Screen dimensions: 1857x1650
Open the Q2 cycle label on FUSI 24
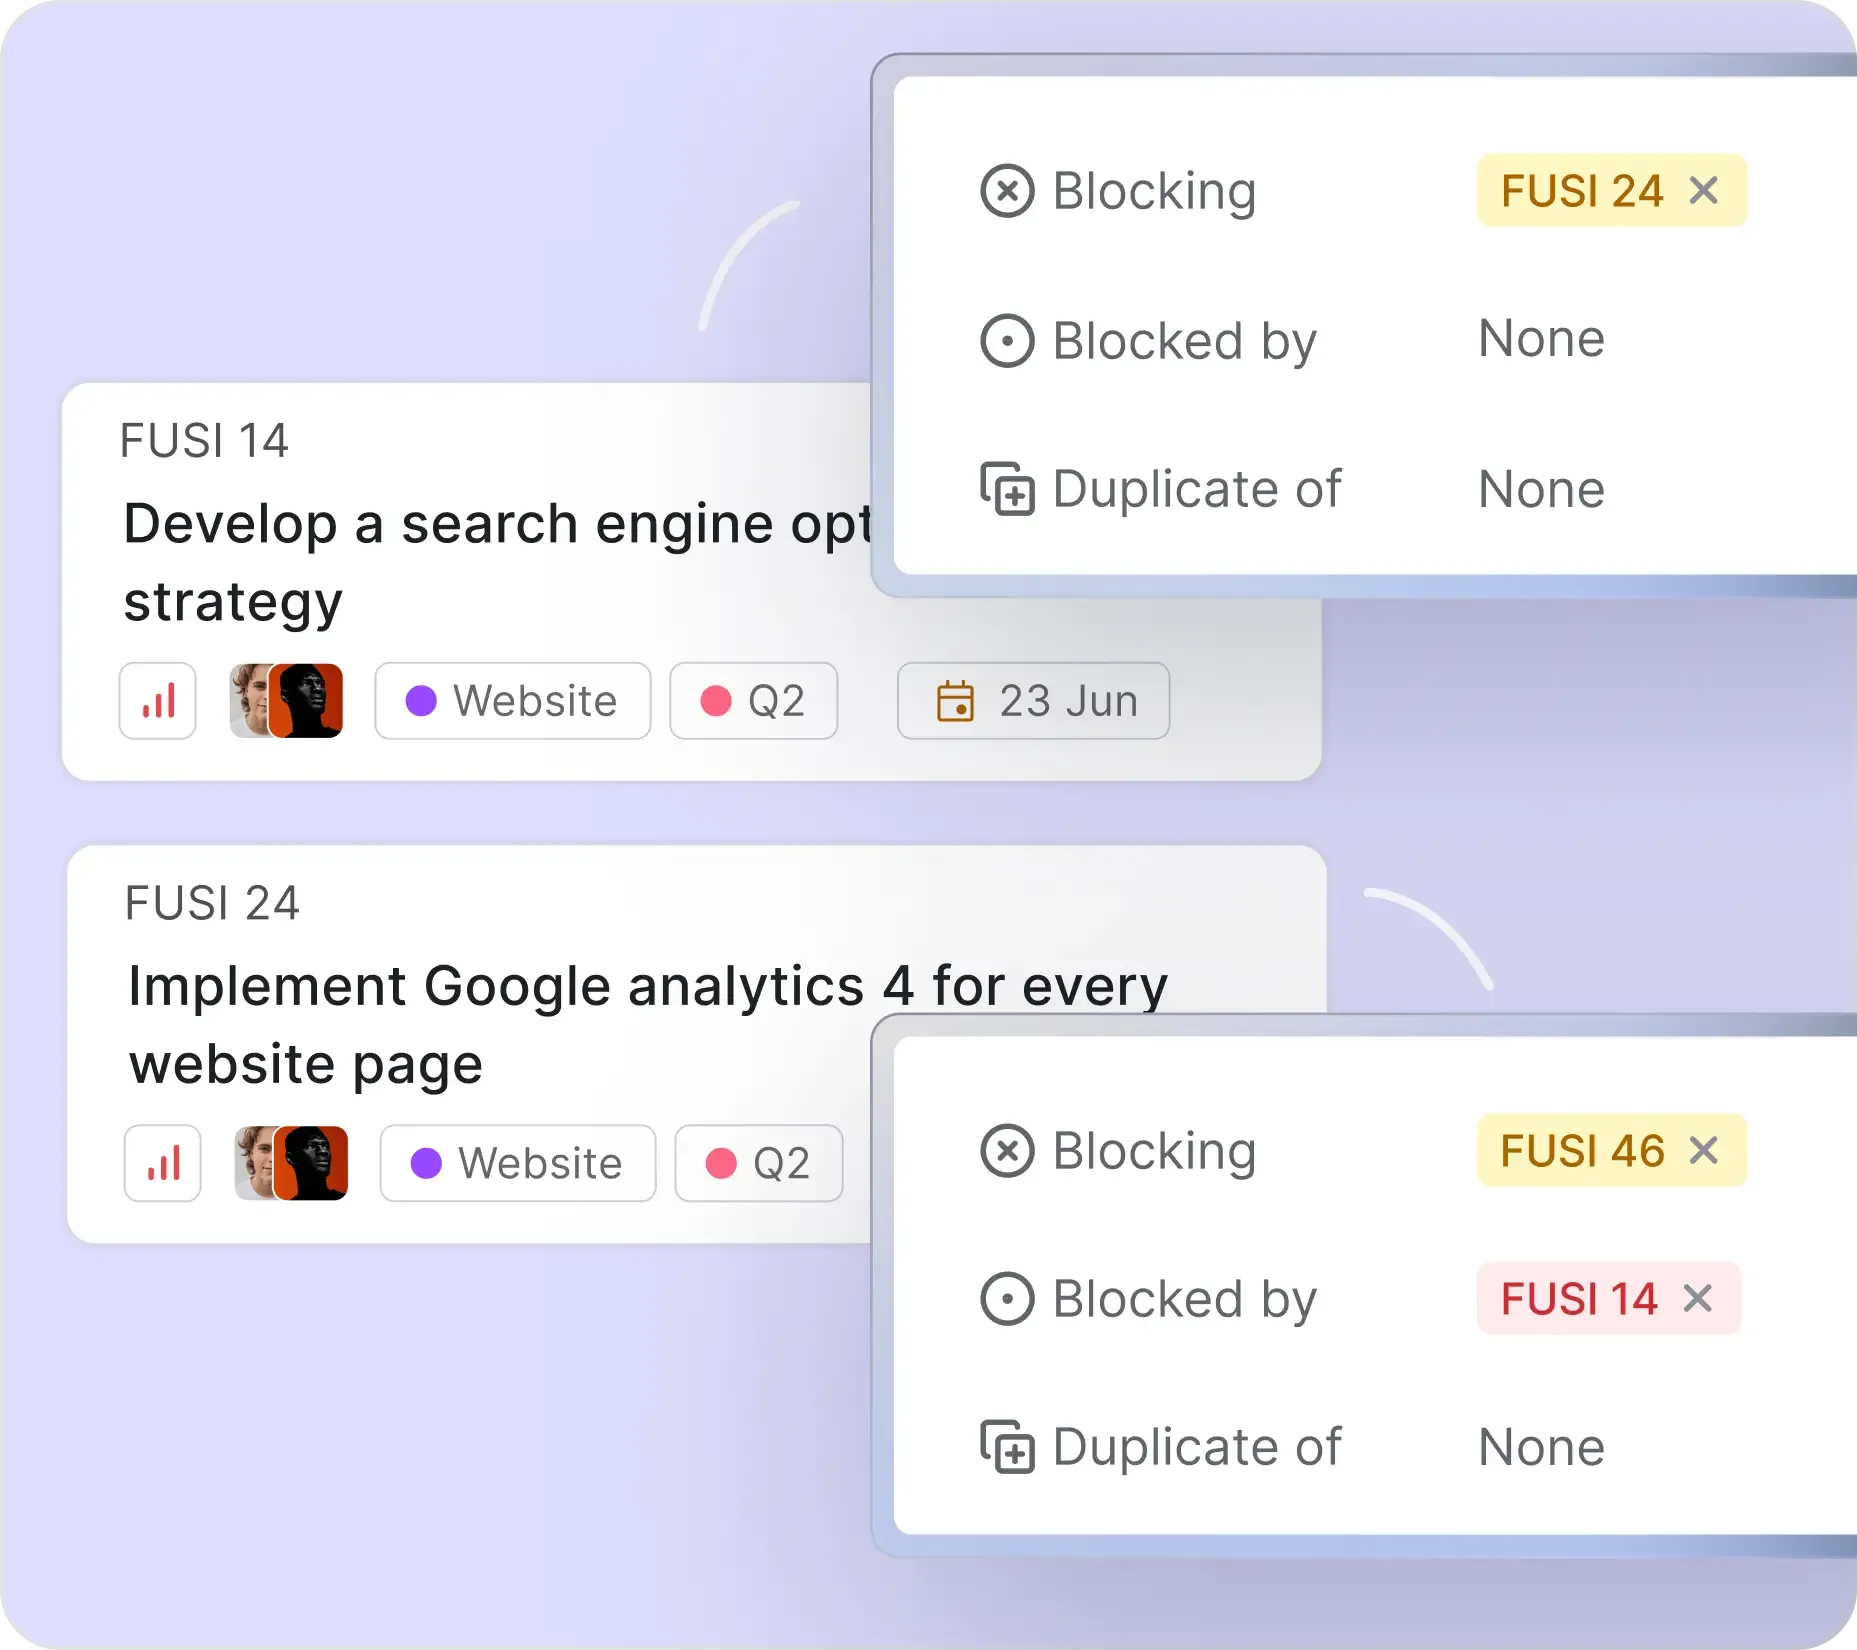click(758, 1163)
